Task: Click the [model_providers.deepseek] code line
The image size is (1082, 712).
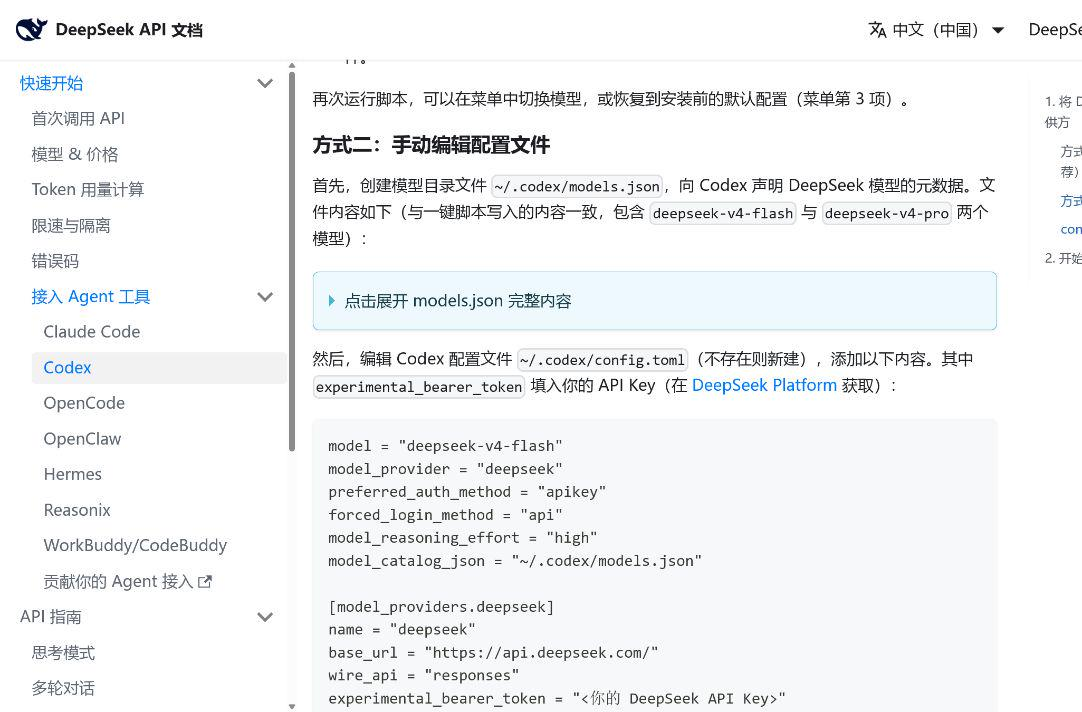Action: (x=441, y=607)
